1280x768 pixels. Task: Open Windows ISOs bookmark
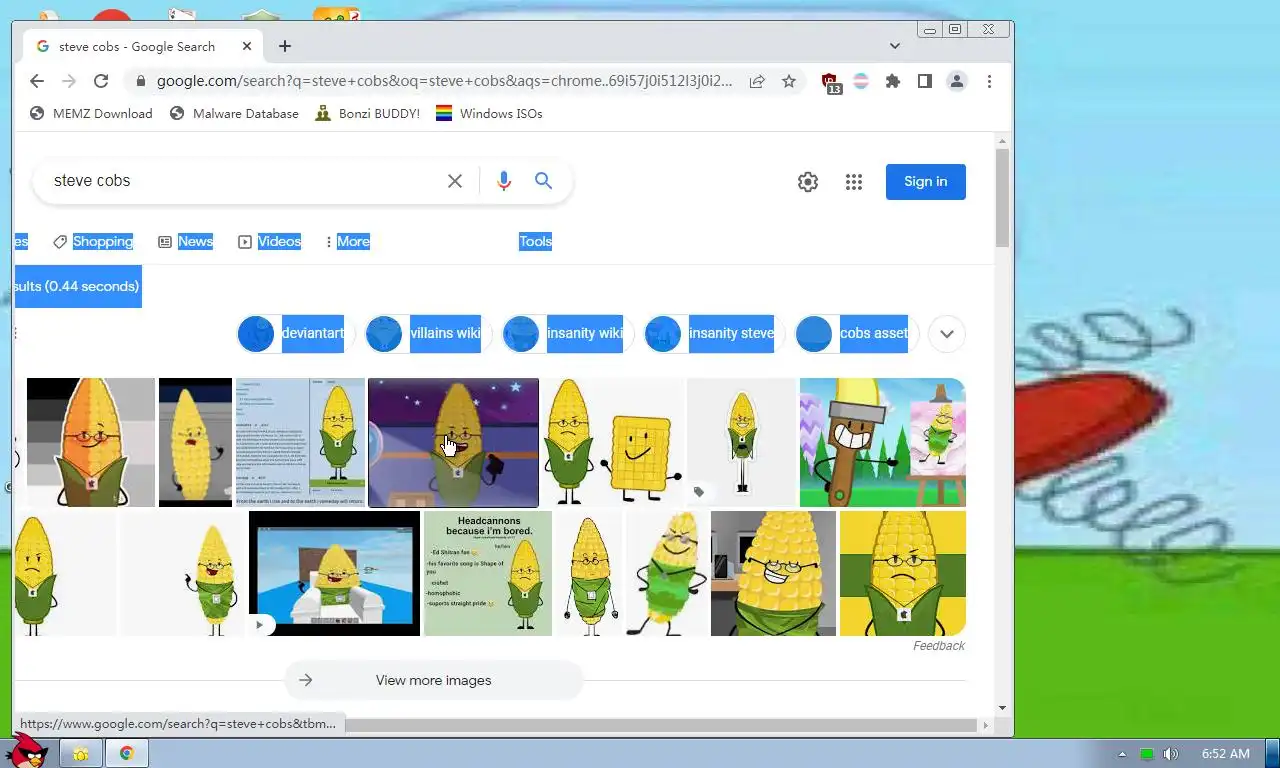[x=489, y=114]
